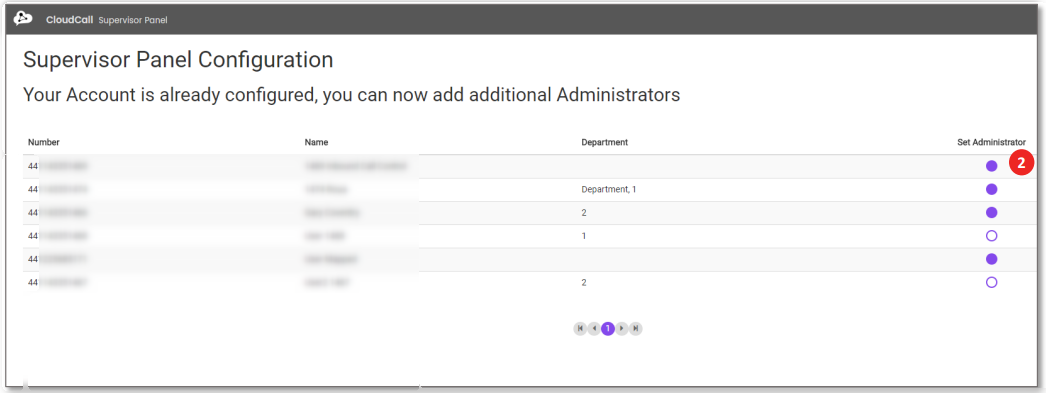Screen dimensions: 1046x393
Task: Click the Supervisor Panel title text
Action: [133, 20]
